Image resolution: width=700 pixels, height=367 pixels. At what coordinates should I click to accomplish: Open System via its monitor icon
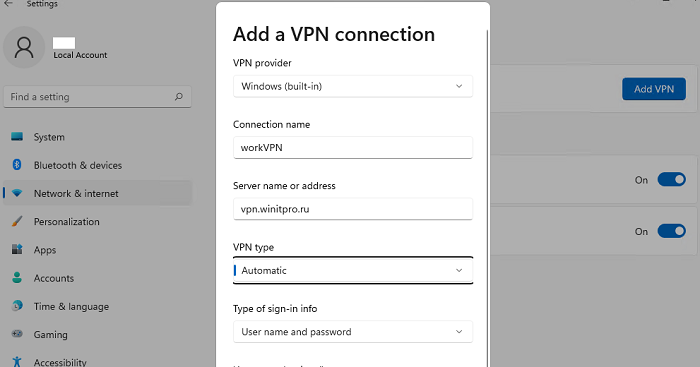point(17,137)
